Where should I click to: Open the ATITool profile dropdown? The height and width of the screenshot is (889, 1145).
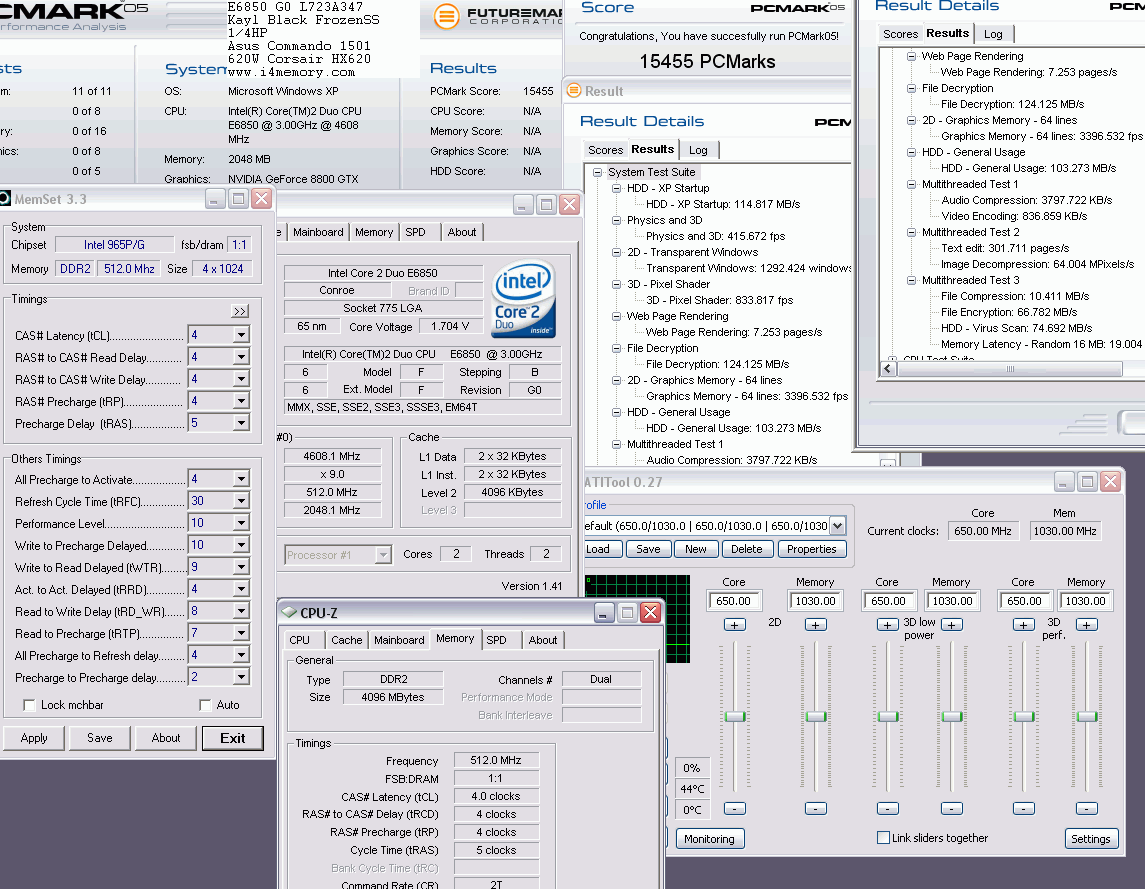837,525
